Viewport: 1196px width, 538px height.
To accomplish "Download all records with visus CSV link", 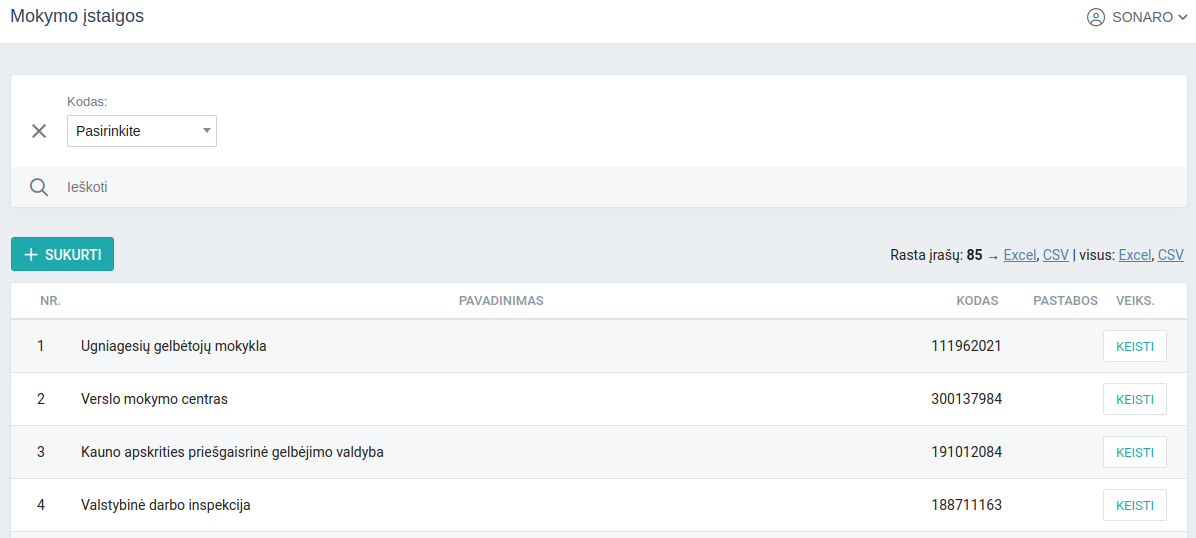I will click(1171, 255).
